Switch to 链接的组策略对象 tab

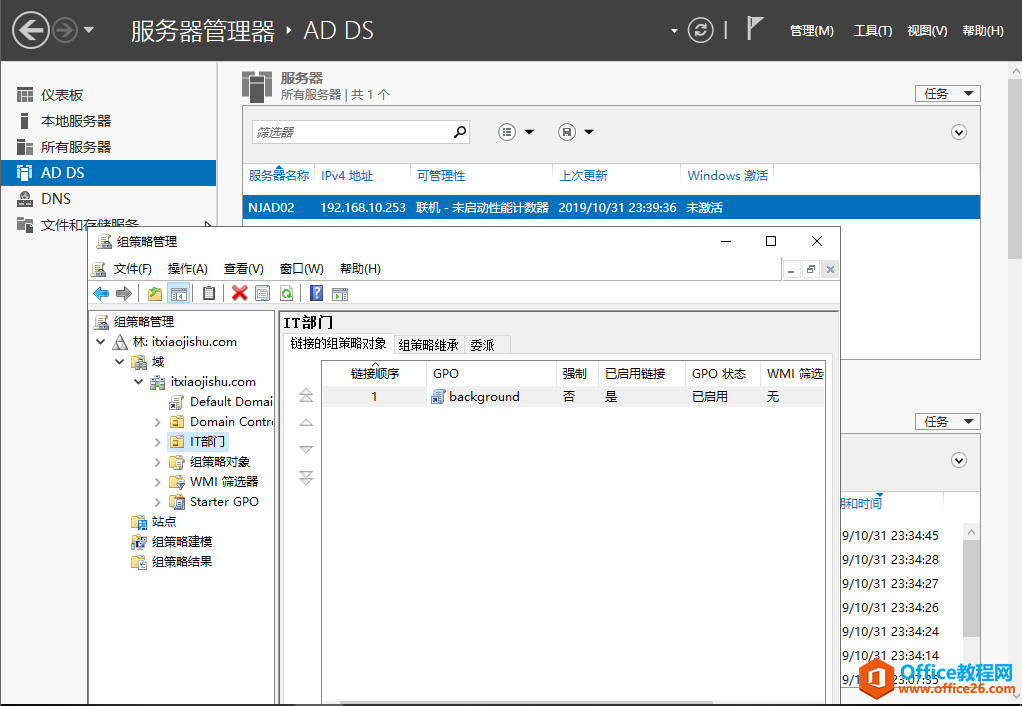click(339, 344)
